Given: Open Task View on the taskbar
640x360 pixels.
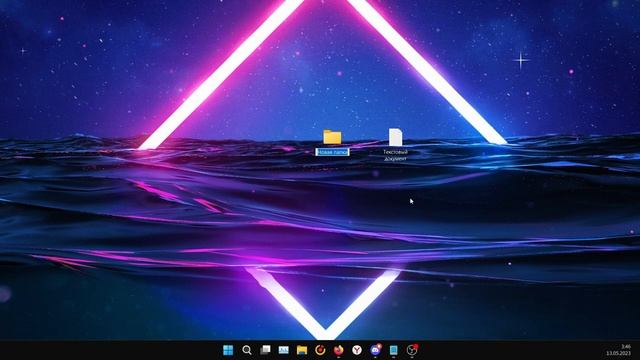Looking at the screenshot, I should click(265, 350).
